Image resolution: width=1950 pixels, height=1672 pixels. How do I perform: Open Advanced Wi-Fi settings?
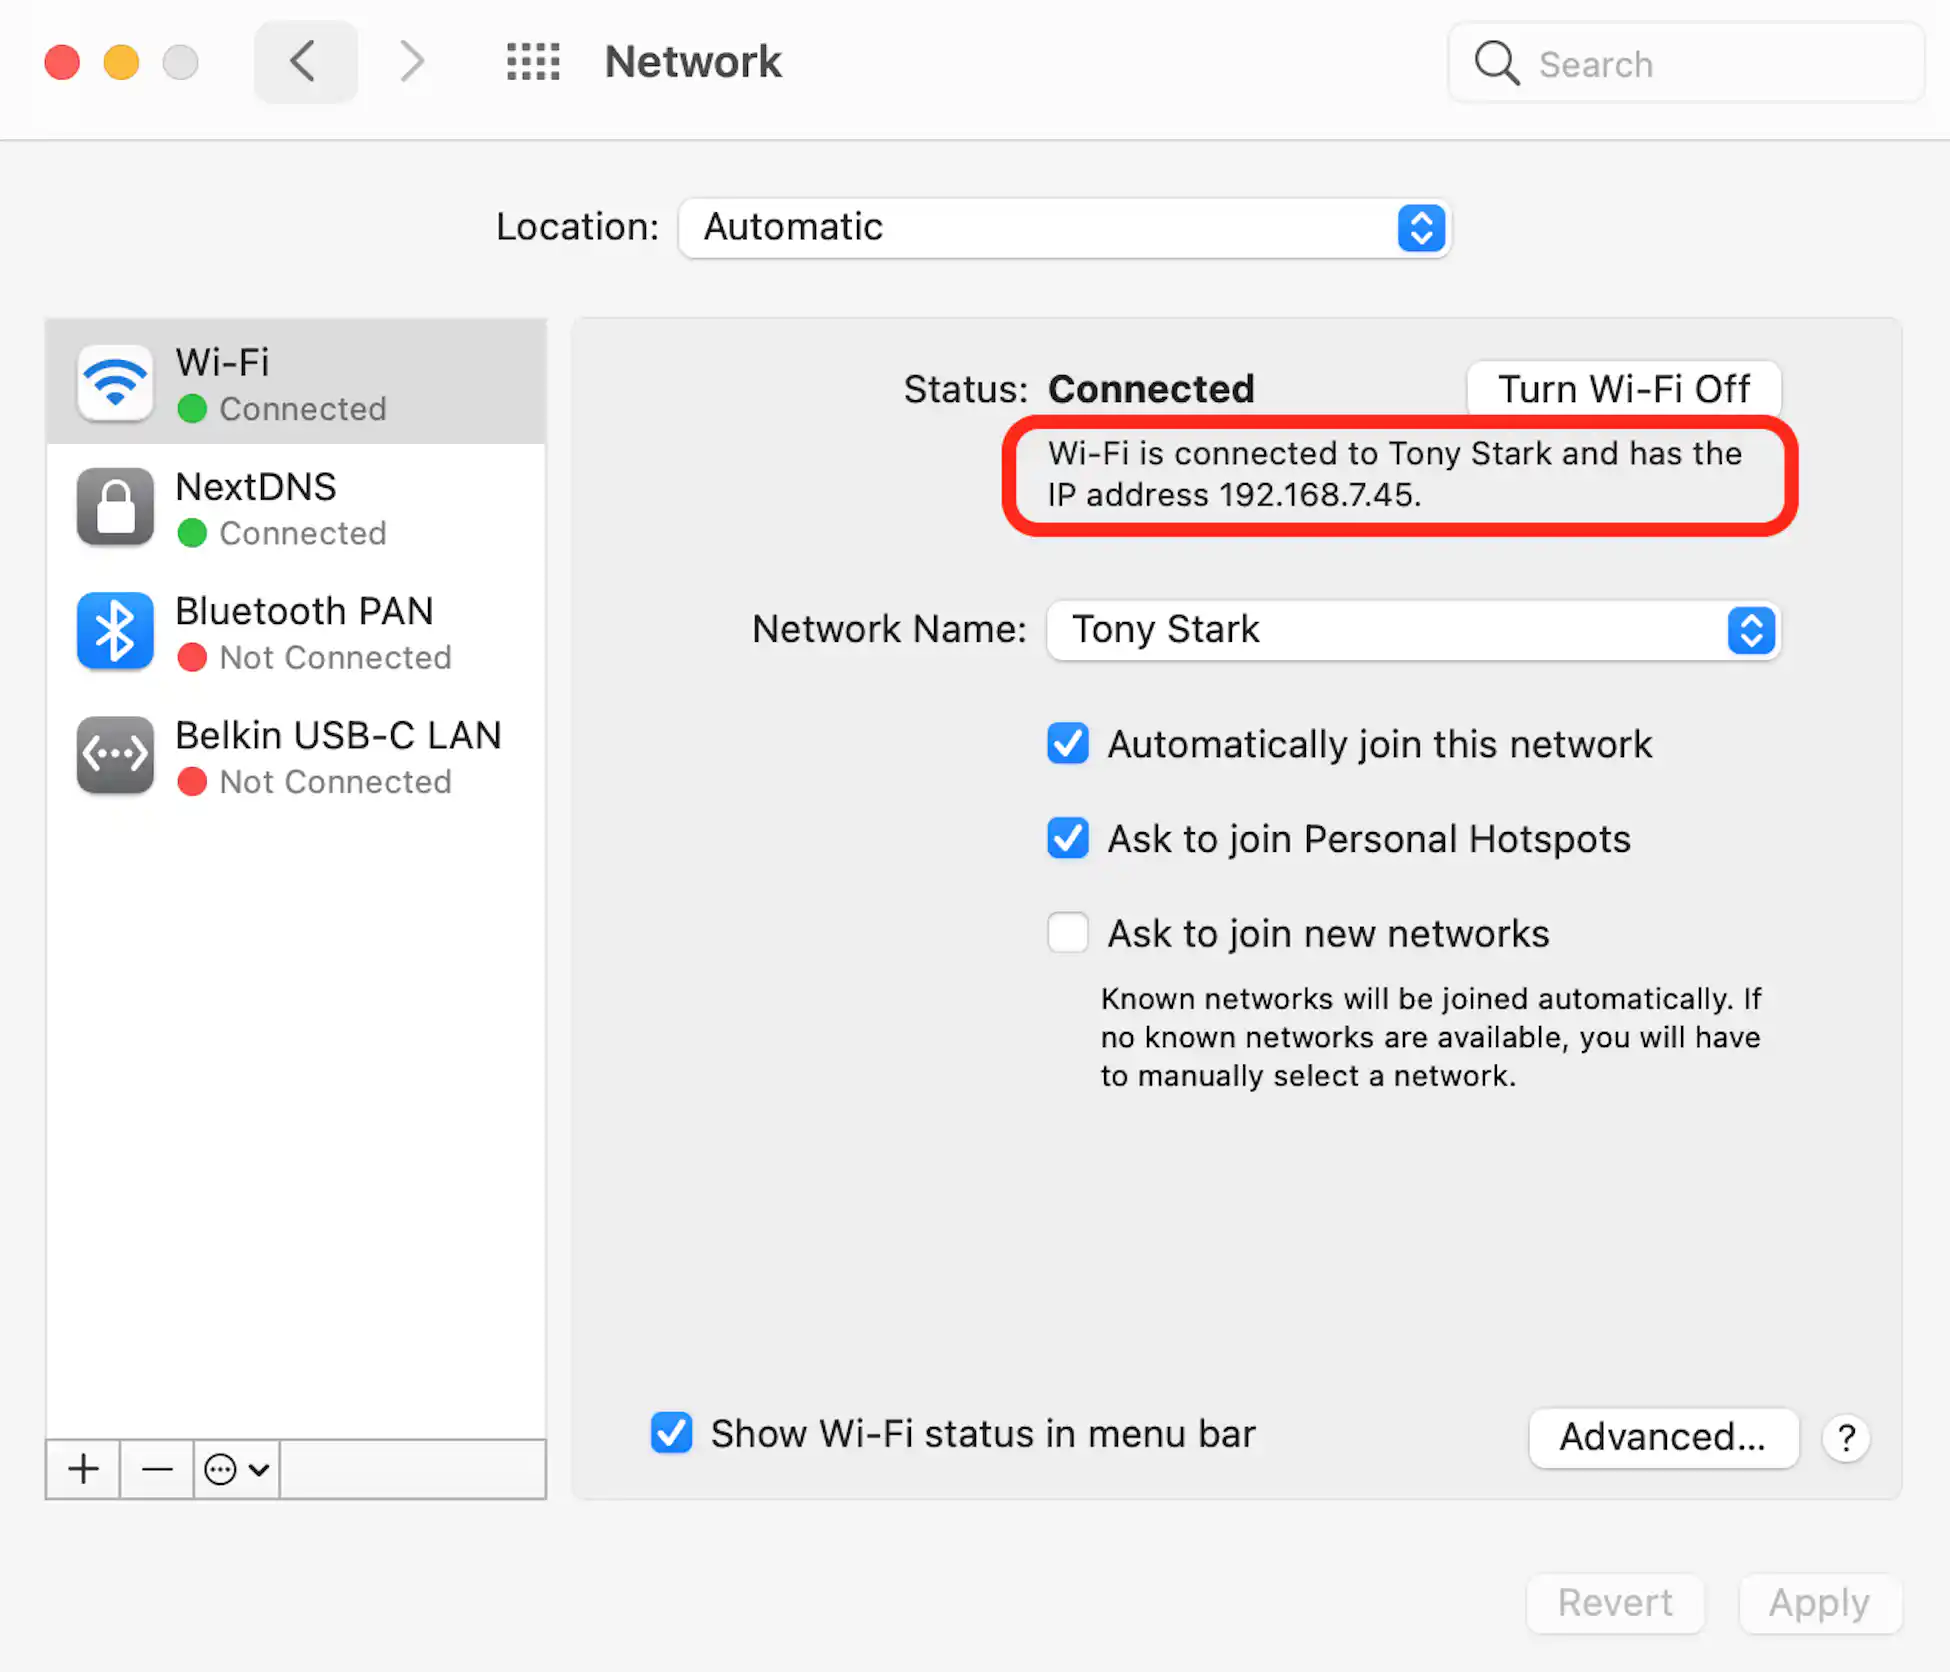point(1663,1437)
